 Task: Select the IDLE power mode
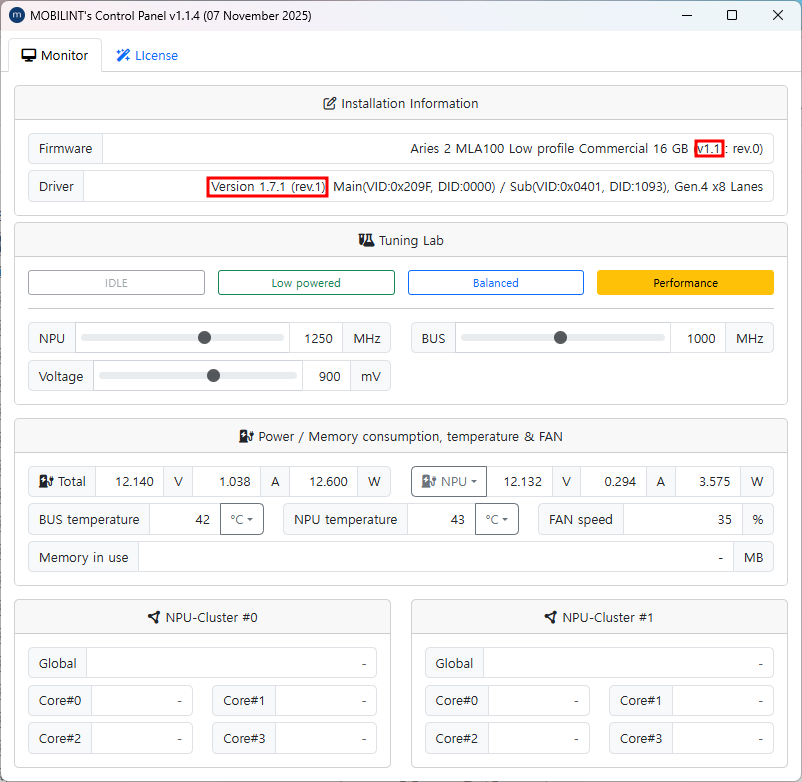[x=116, y=283]
